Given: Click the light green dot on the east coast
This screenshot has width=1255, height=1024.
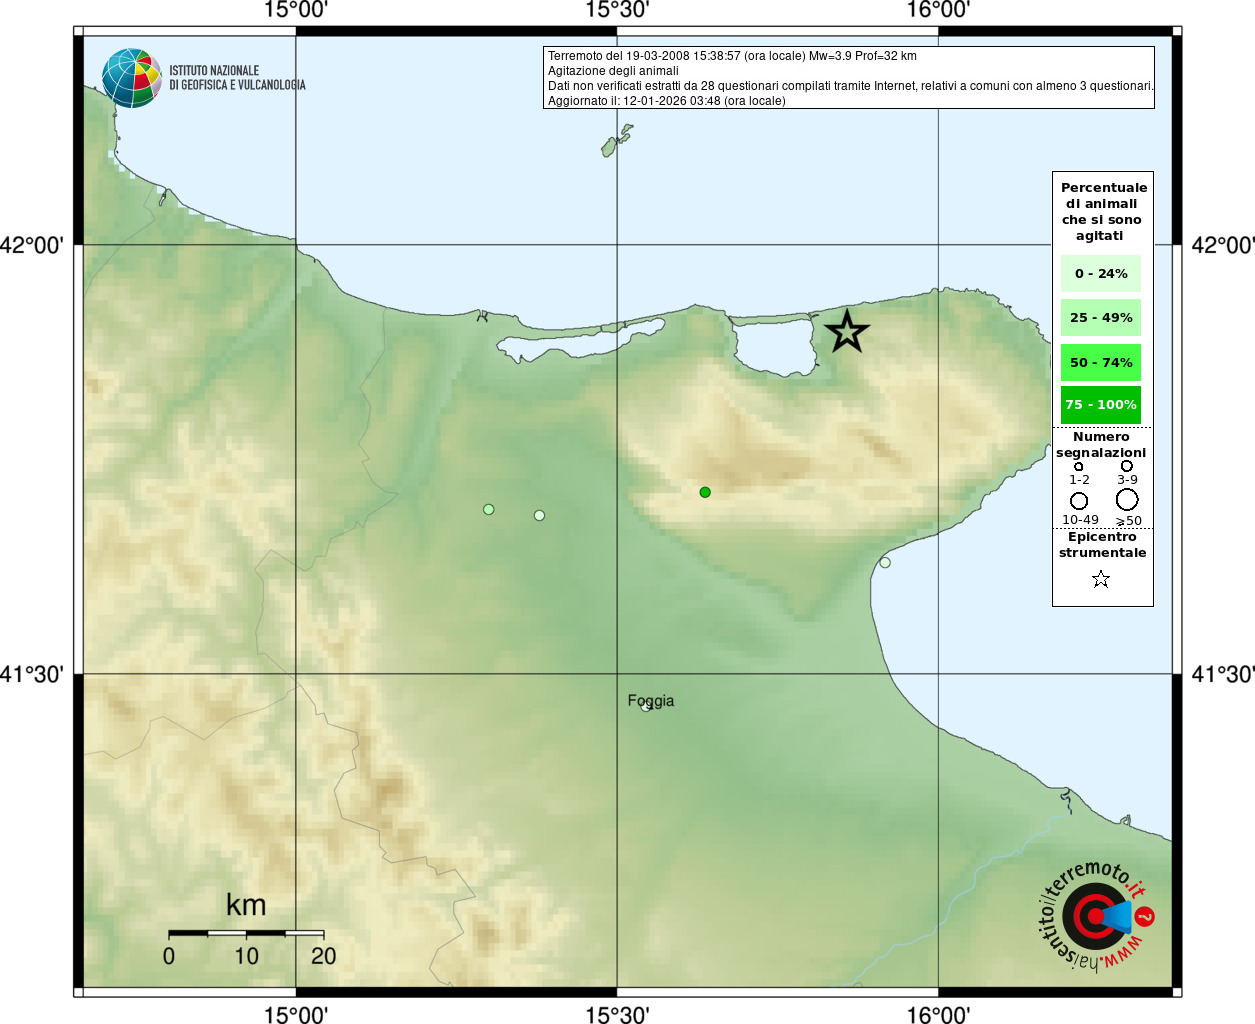Looking at the screenshot, I should pos(885,563).
